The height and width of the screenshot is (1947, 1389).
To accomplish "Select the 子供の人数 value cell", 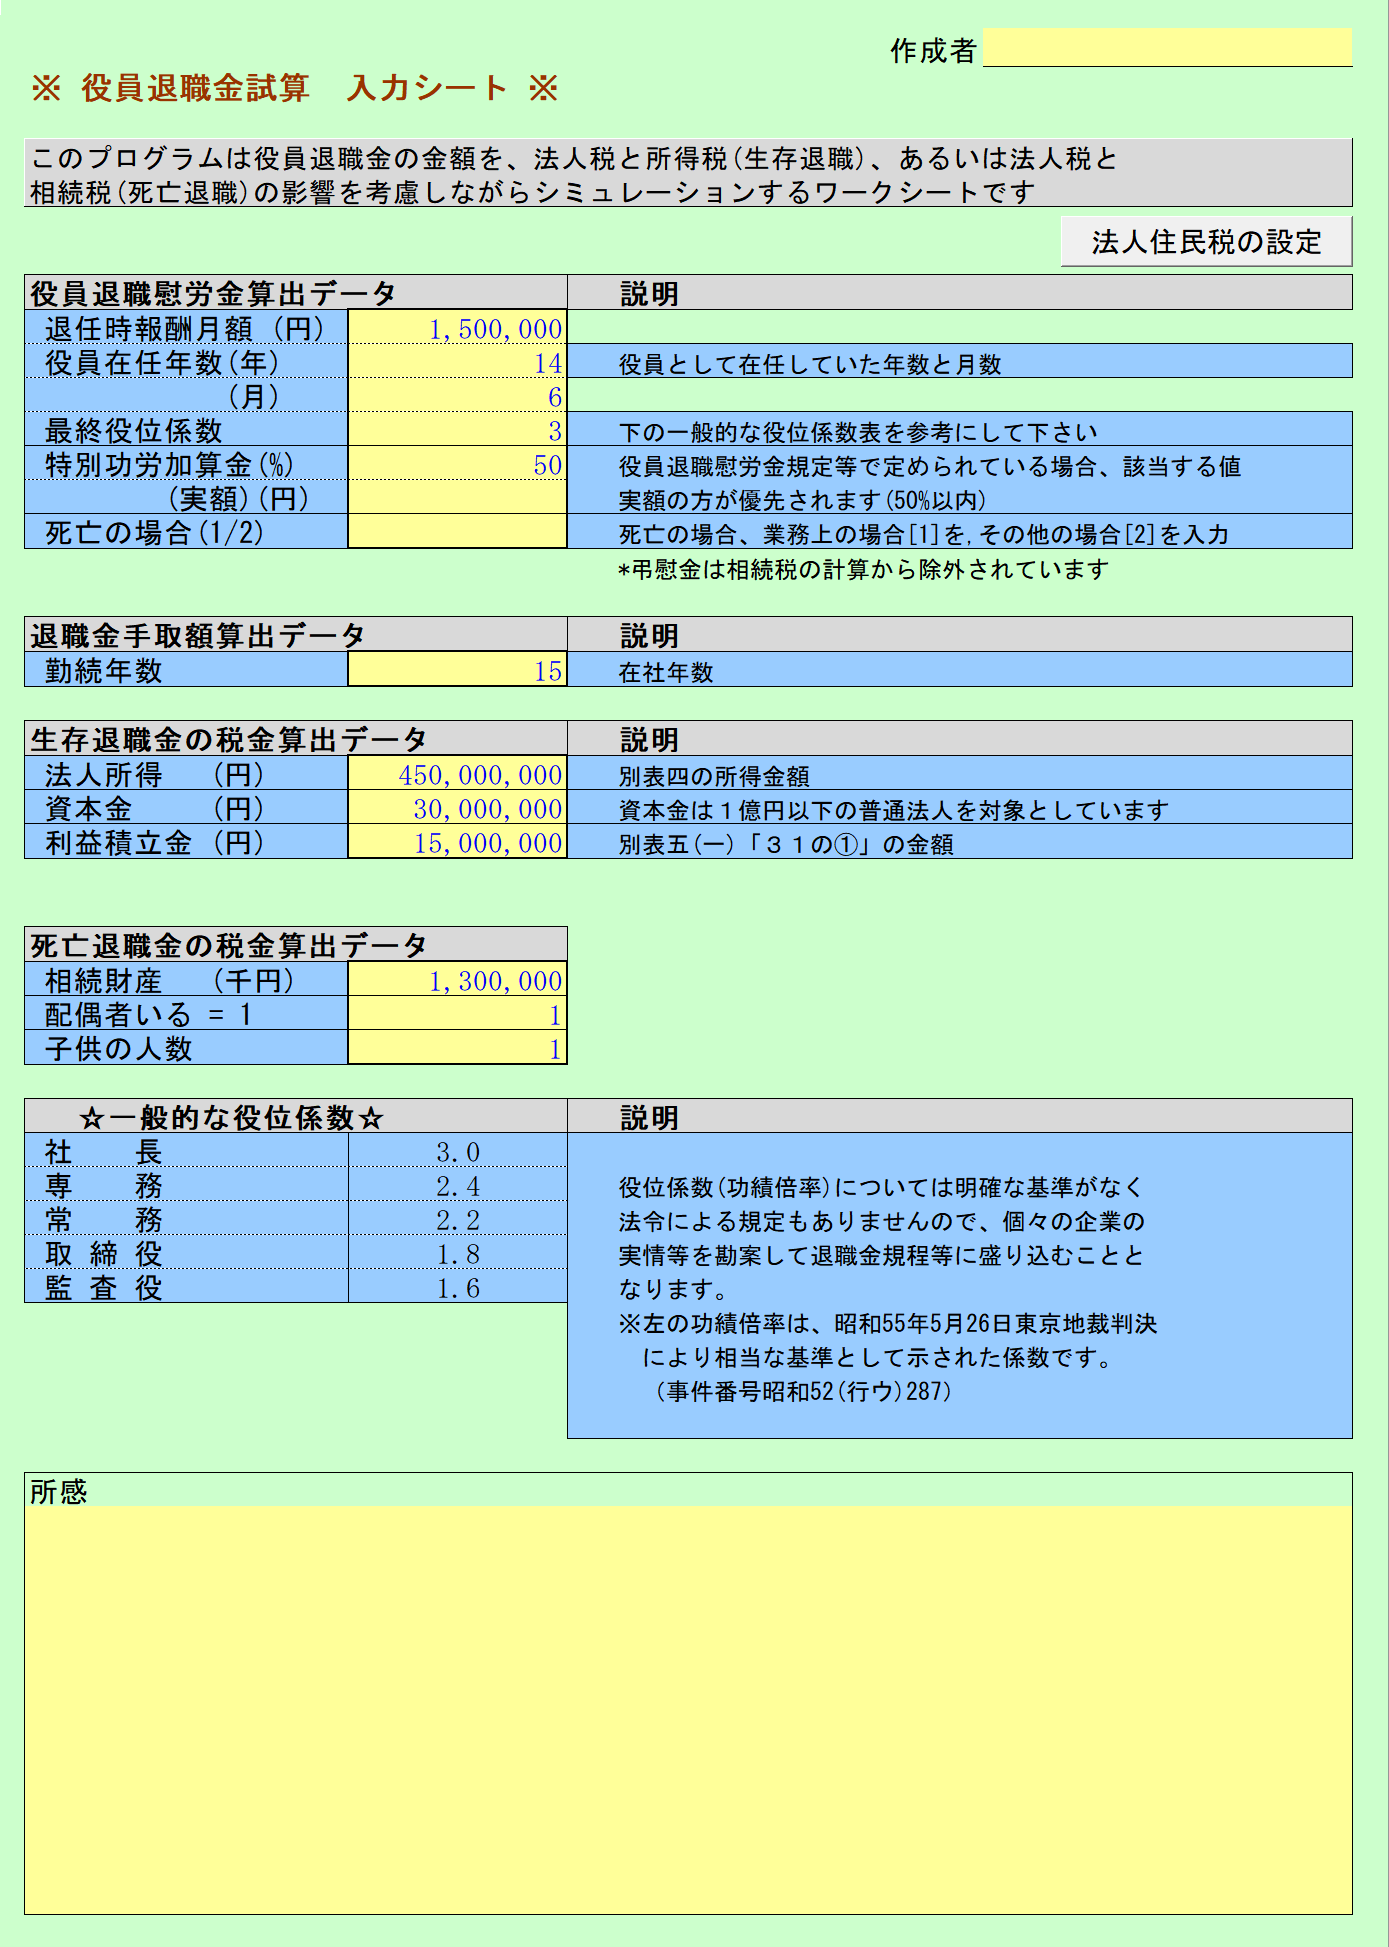I will click(457, 1047).
